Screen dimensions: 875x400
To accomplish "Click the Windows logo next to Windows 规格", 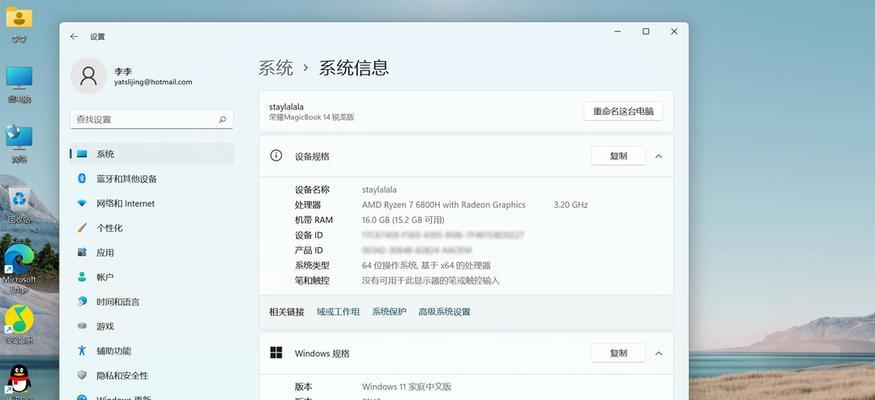I will [x=276, y=353].
